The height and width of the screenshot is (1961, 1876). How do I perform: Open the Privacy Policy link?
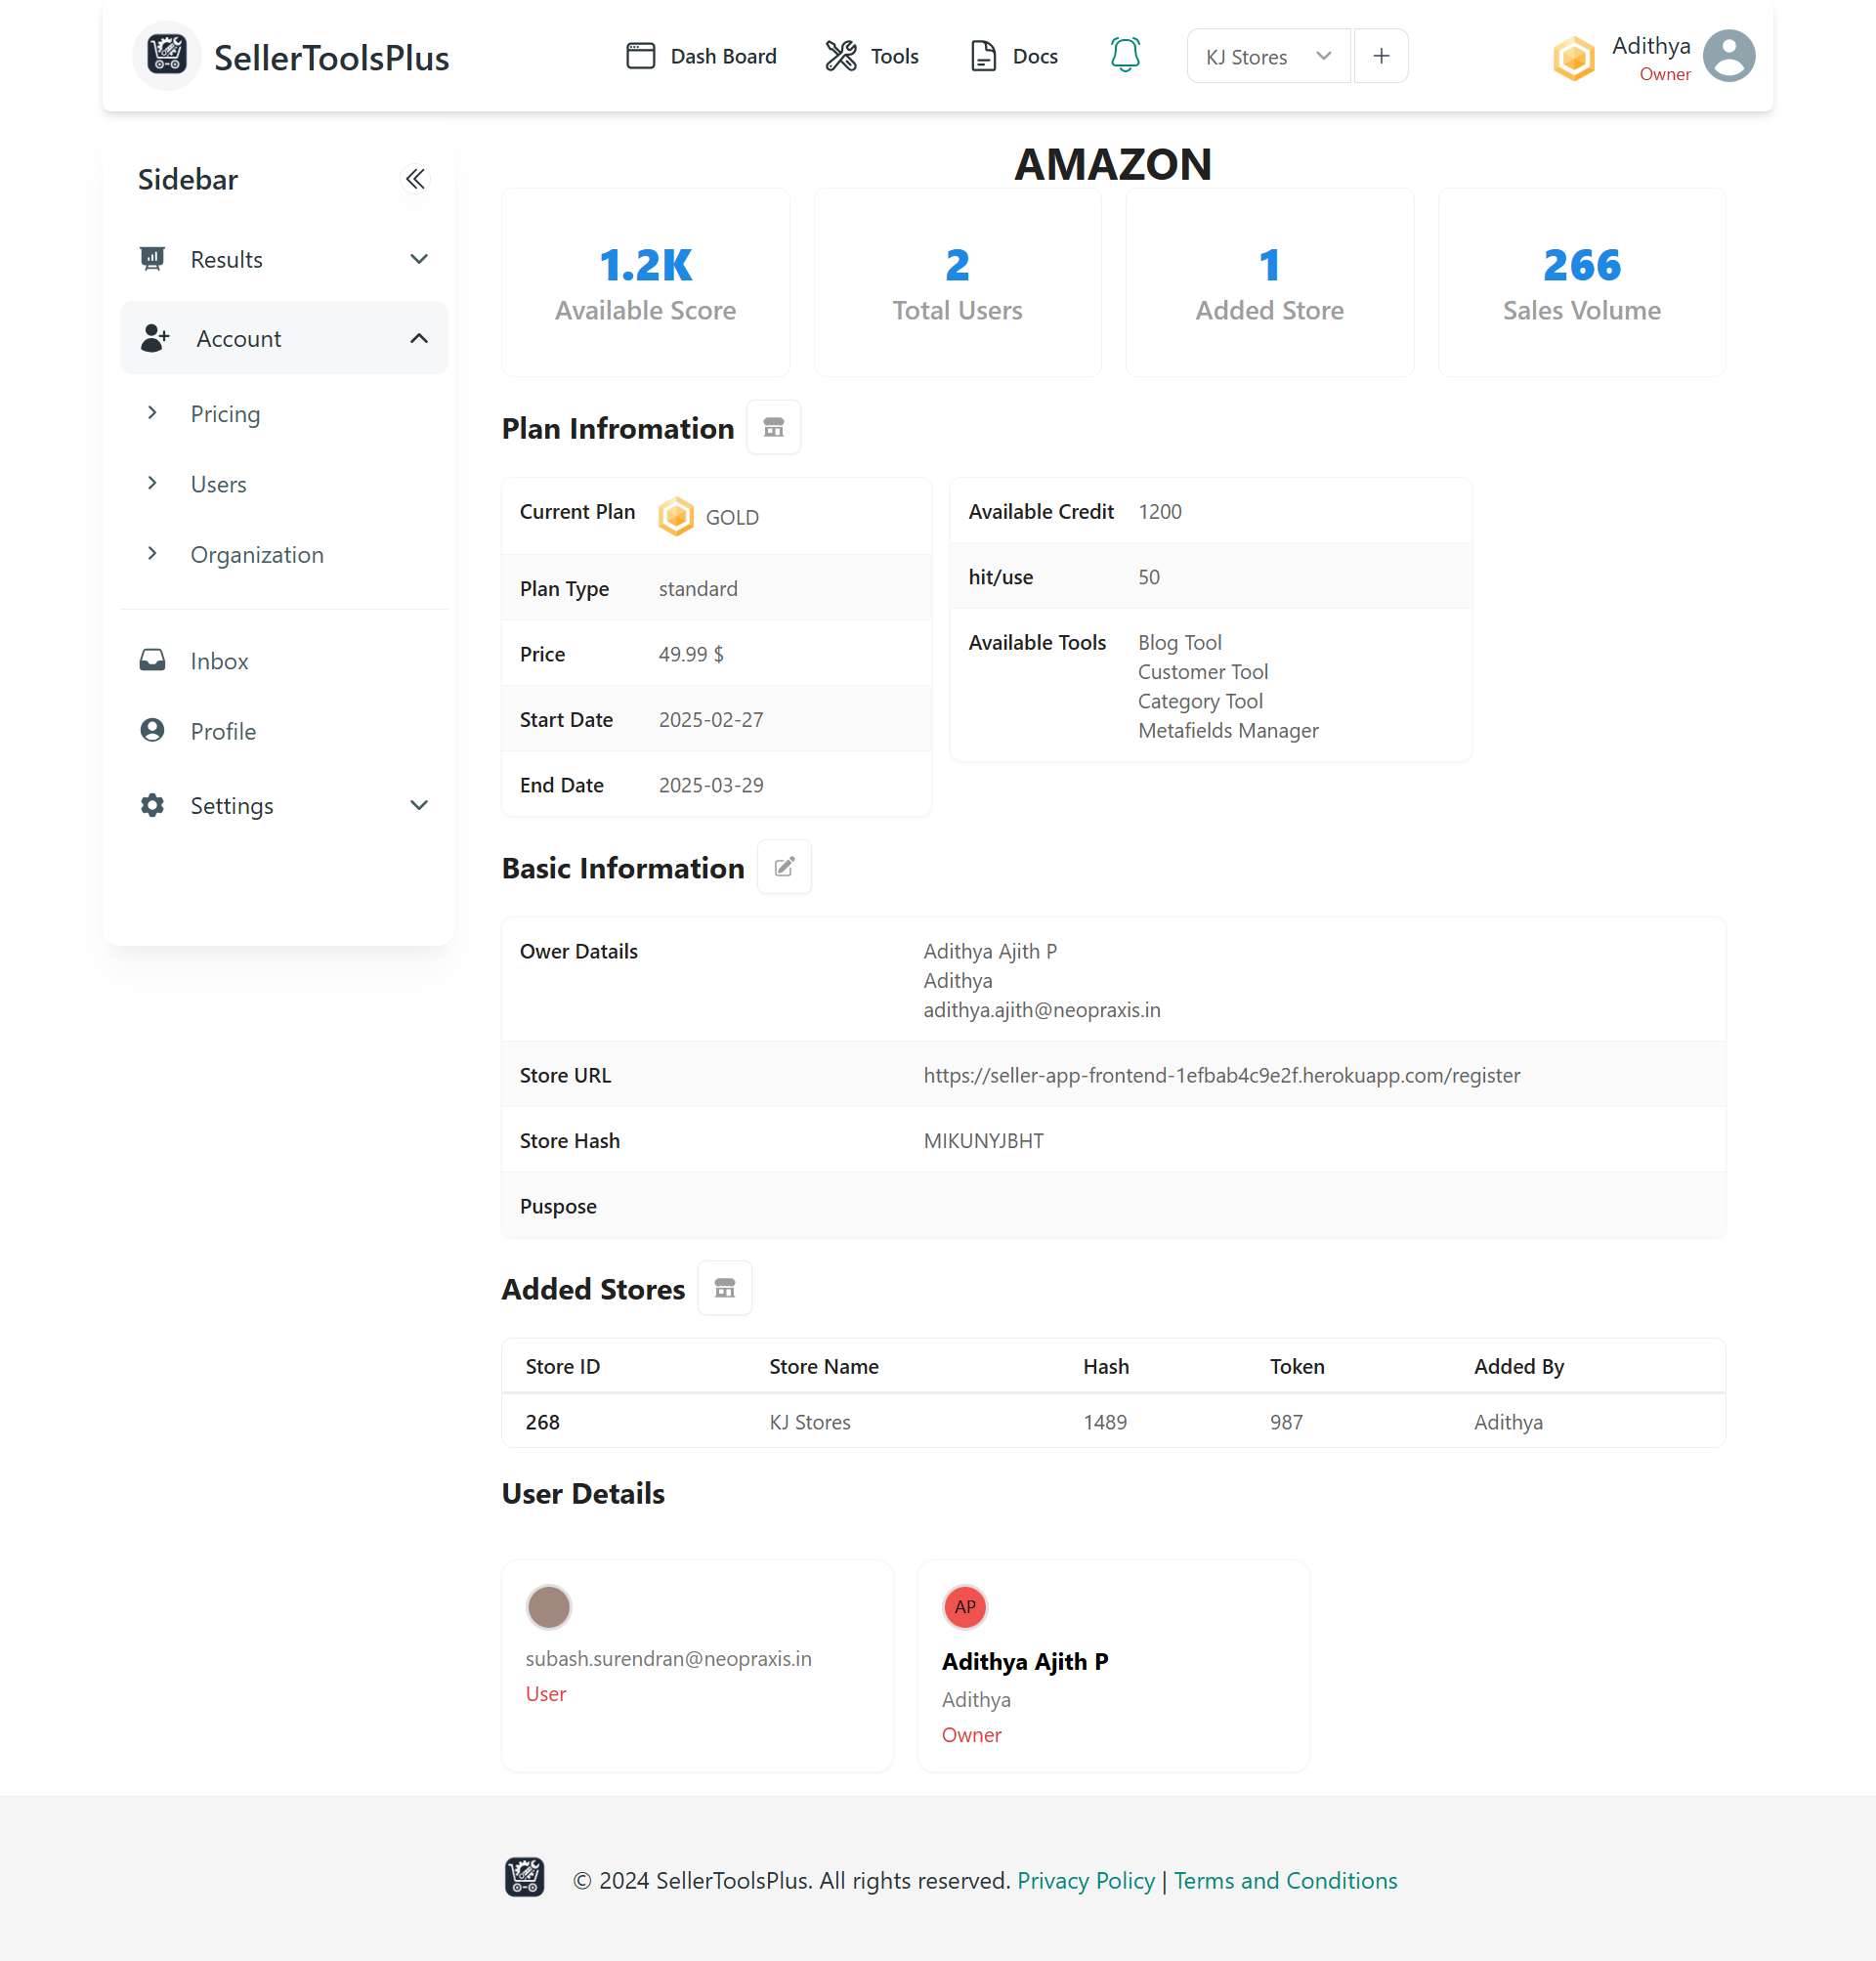click(x=1085, y=1881)
